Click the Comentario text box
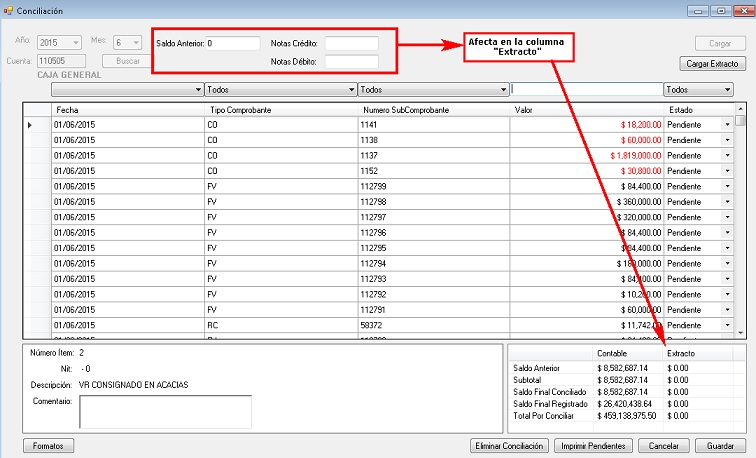Image resolution: width=756 pixels, height=458 pixels. coord(165,411)
